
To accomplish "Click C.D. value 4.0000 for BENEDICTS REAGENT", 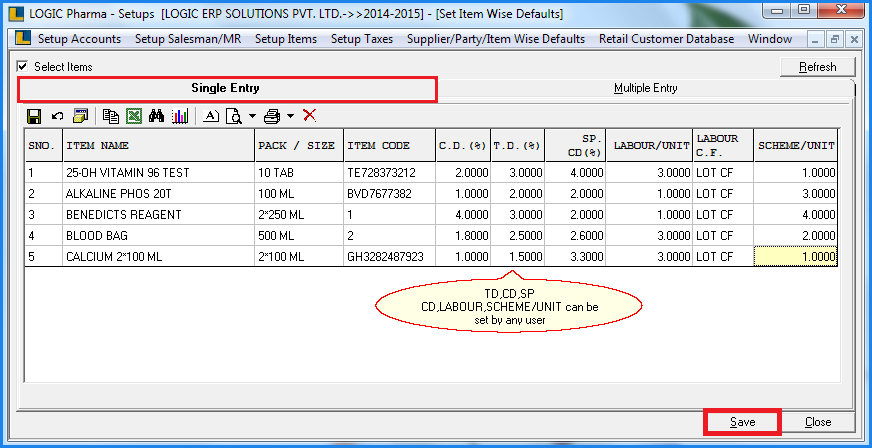I will click(x=463, y=215).
